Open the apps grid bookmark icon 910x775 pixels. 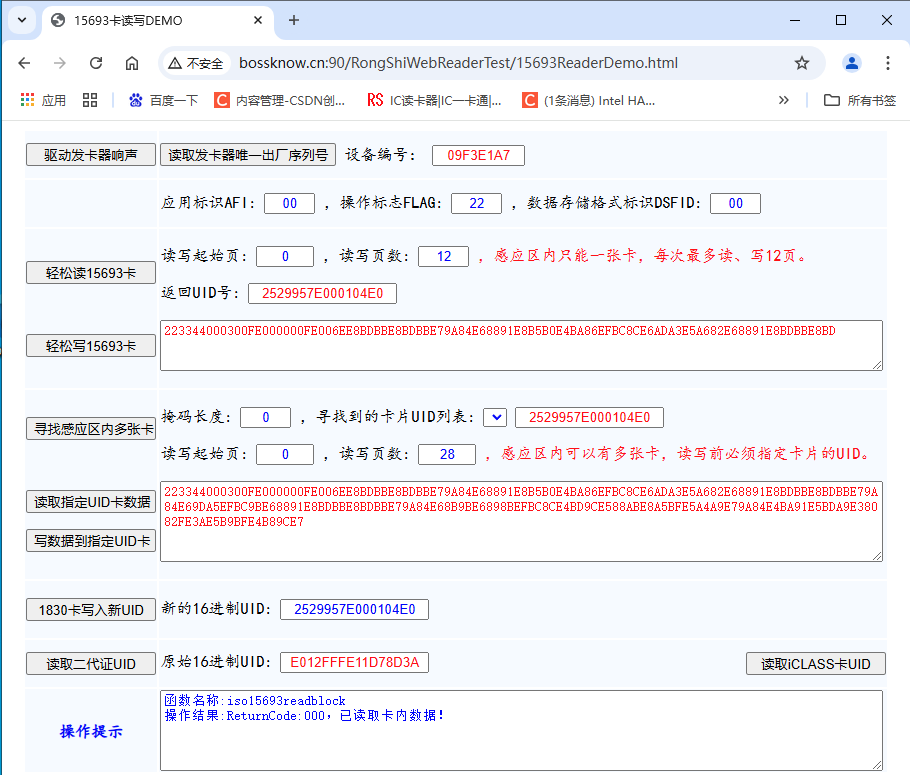pos(90,100)
